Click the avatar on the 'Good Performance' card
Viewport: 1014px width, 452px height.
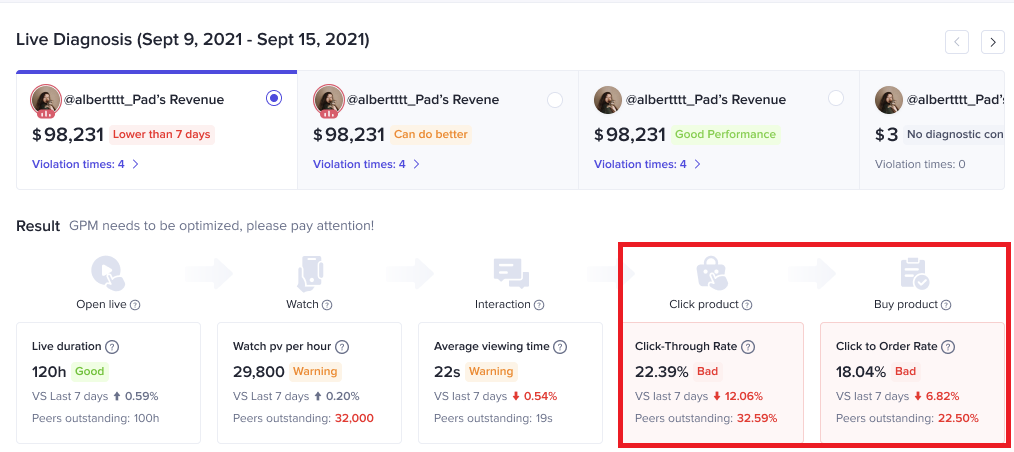[x=608, y=100]
